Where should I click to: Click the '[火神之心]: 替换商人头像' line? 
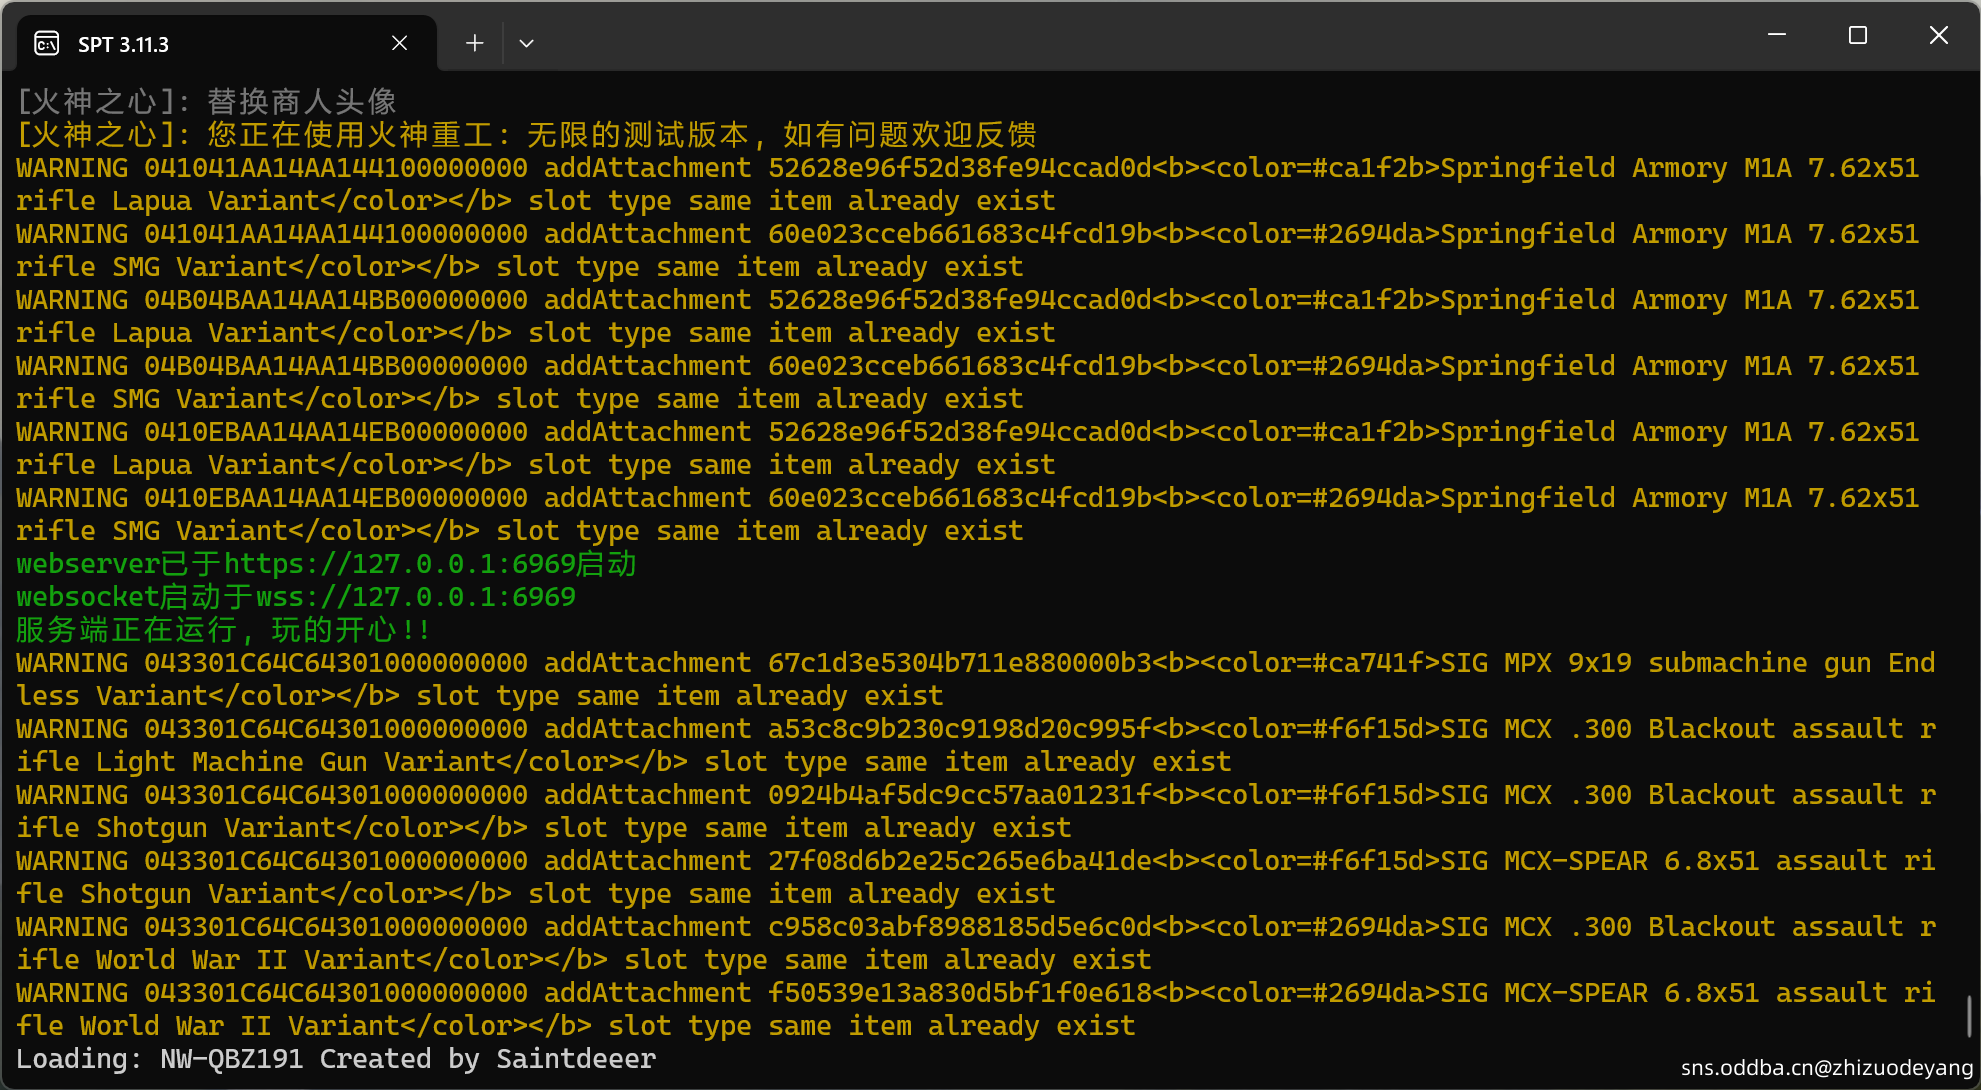pos(207,102)
